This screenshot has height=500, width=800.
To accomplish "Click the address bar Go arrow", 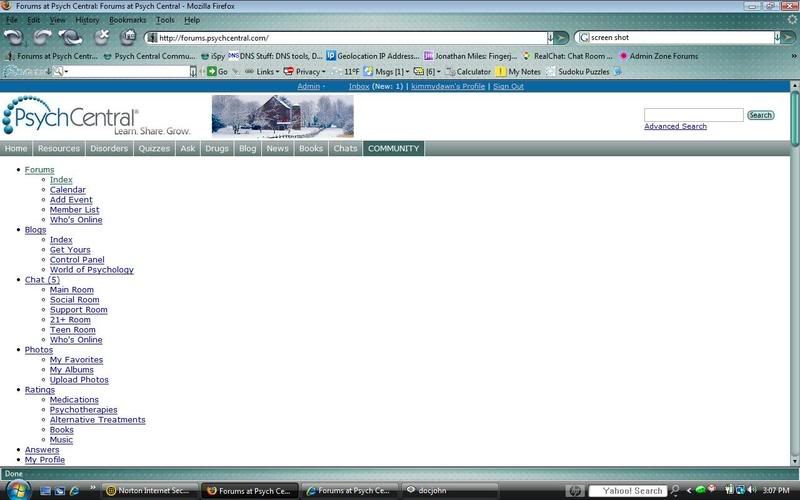I will pyautogui.click(x=561, y=38).
